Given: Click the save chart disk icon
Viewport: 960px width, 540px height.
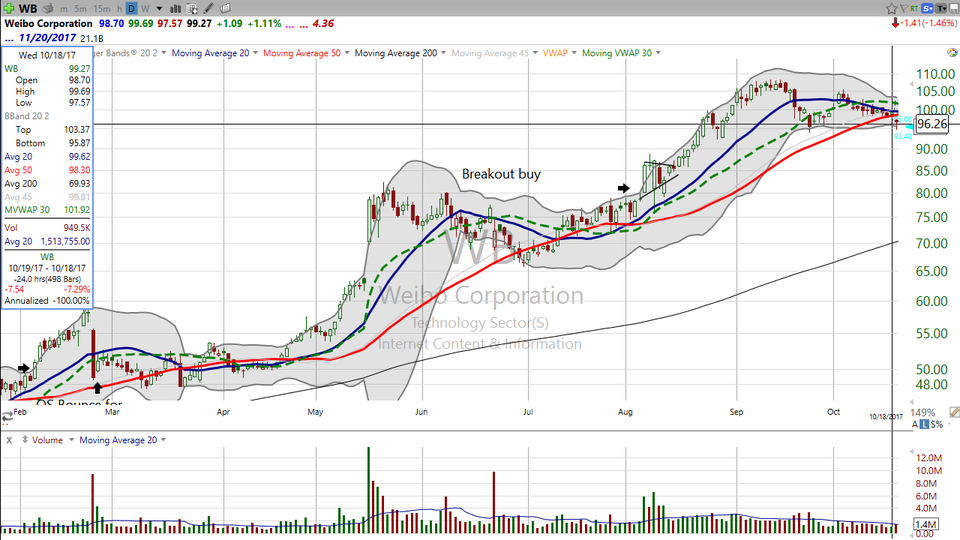Looking at the screenshot, I should (953, 9).
